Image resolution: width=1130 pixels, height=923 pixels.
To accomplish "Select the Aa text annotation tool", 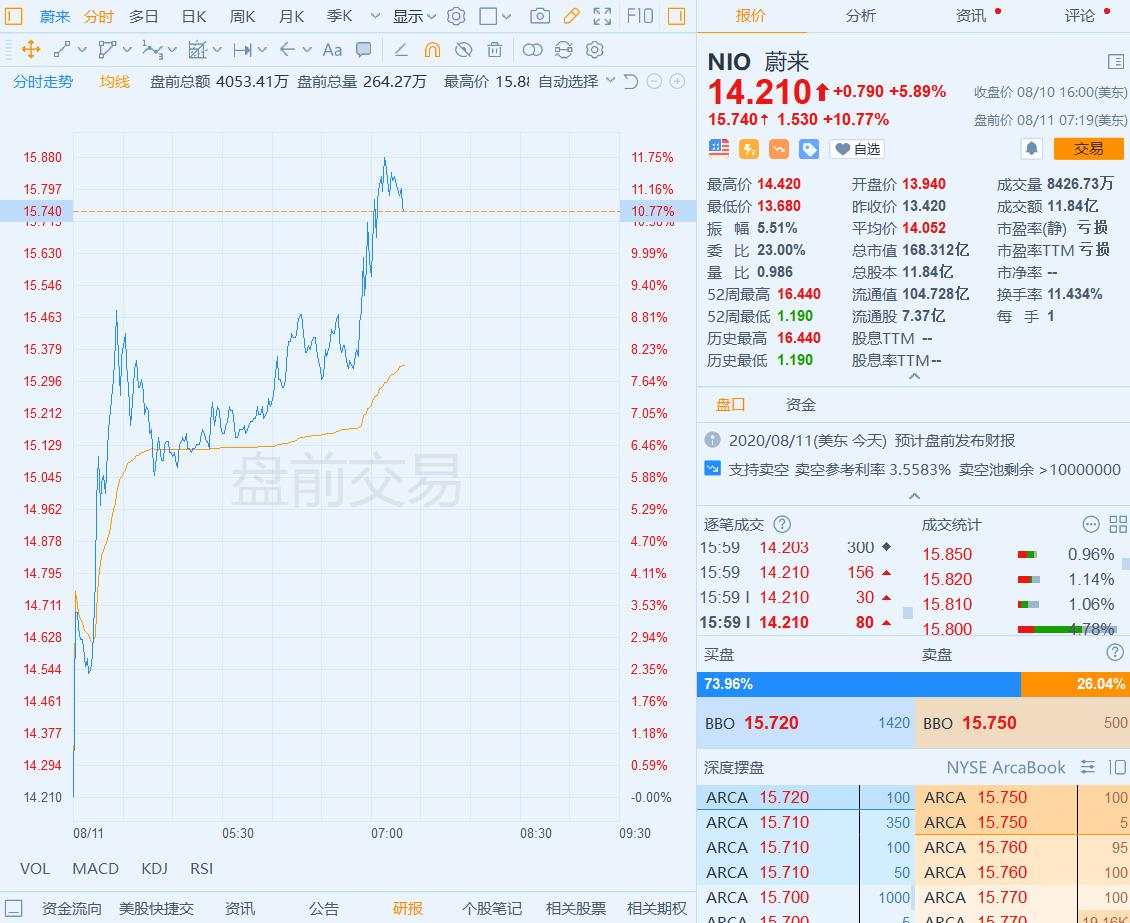I will coord(332,50).
